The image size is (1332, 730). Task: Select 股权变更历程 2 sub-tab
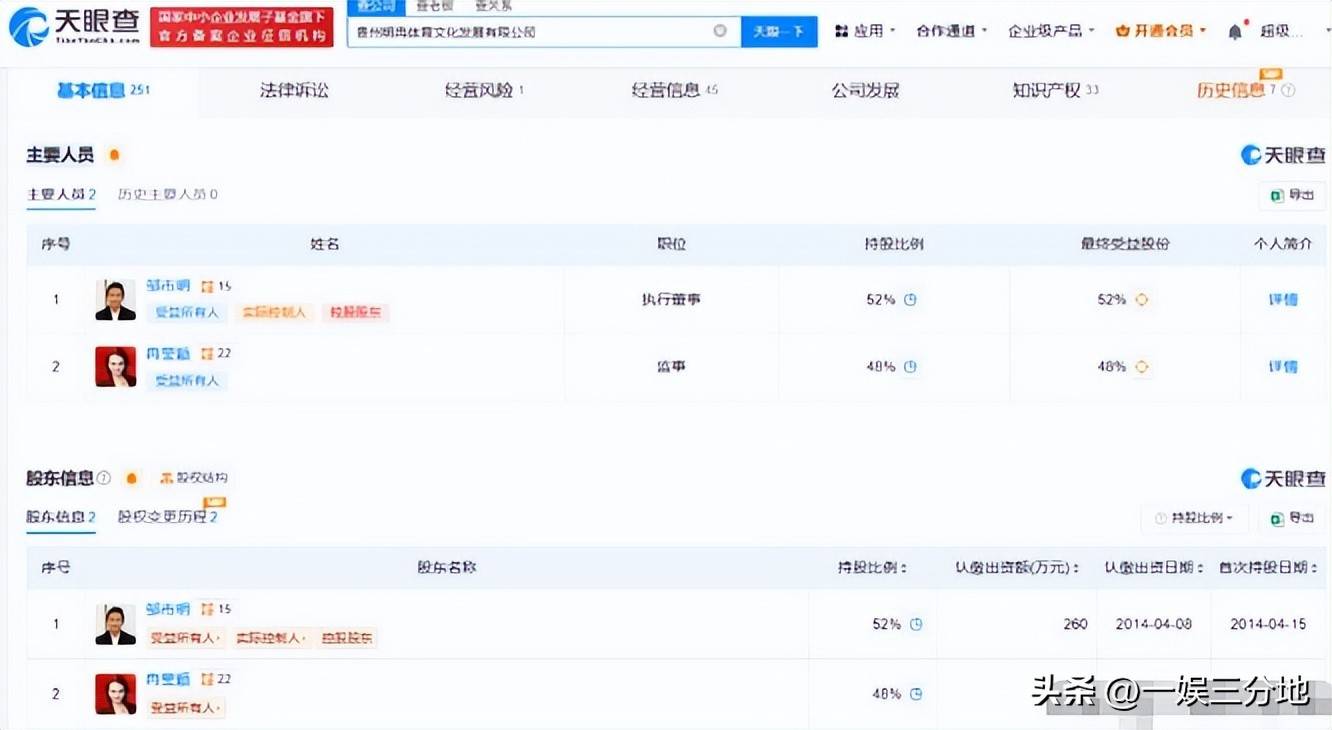coord(167,518)
